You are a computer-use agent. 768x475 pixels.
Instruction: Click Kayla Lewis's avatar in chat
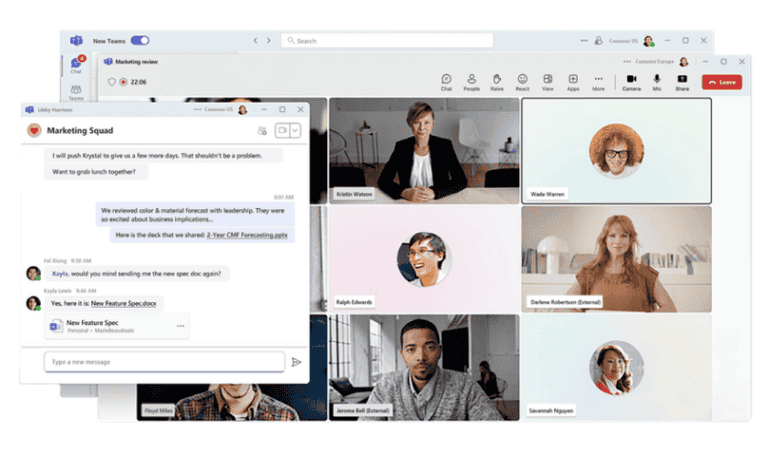33,303
